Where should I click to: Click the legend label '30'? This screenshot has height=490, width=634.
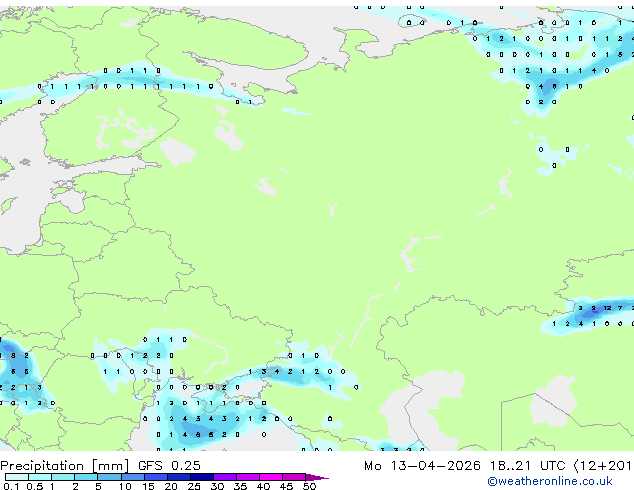[x=217, y=486]
